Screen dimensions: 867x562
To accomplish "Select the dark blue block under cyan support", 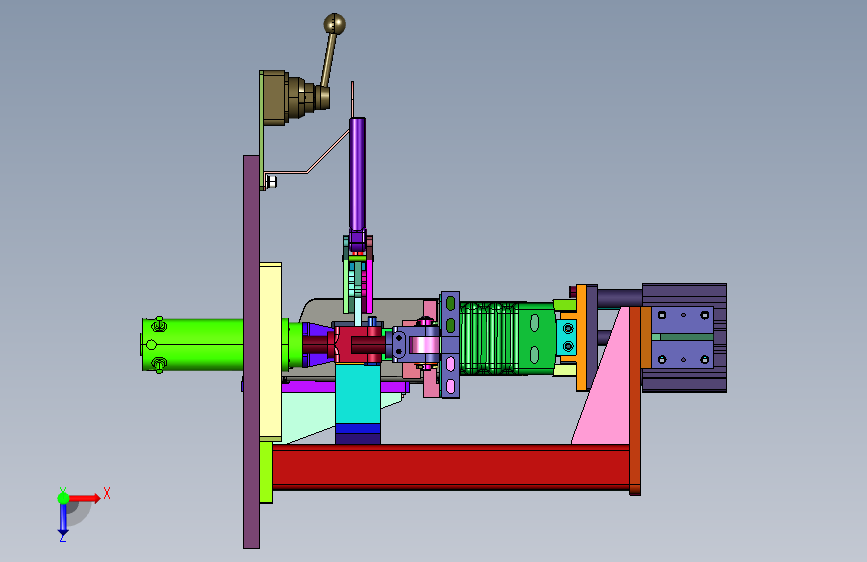I will tap(358, 434).
